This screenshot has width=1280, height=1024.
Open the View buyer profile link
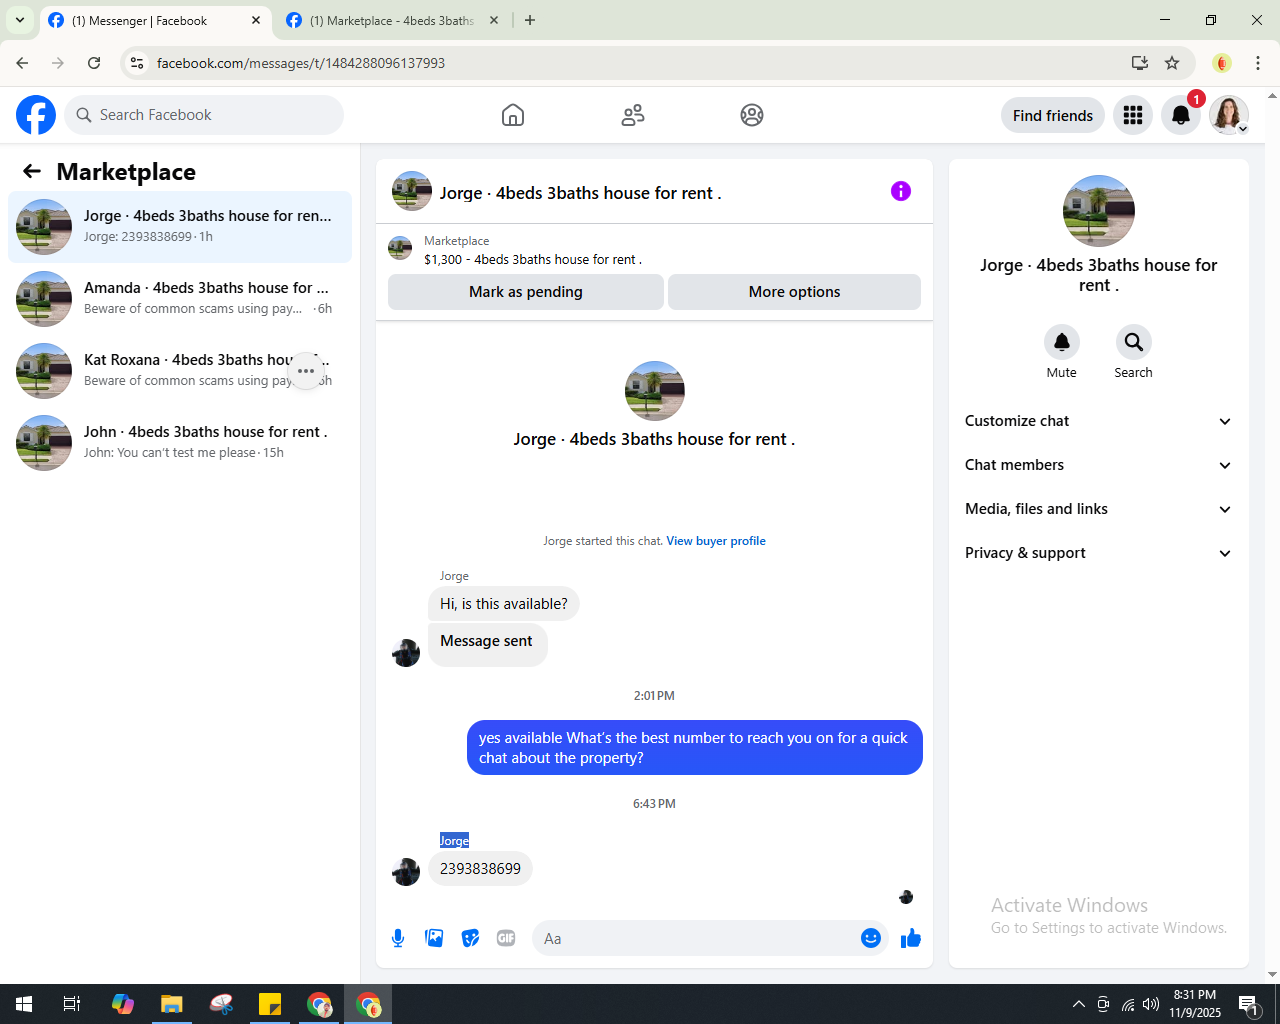pyautogui.click(x=716, y=541)
